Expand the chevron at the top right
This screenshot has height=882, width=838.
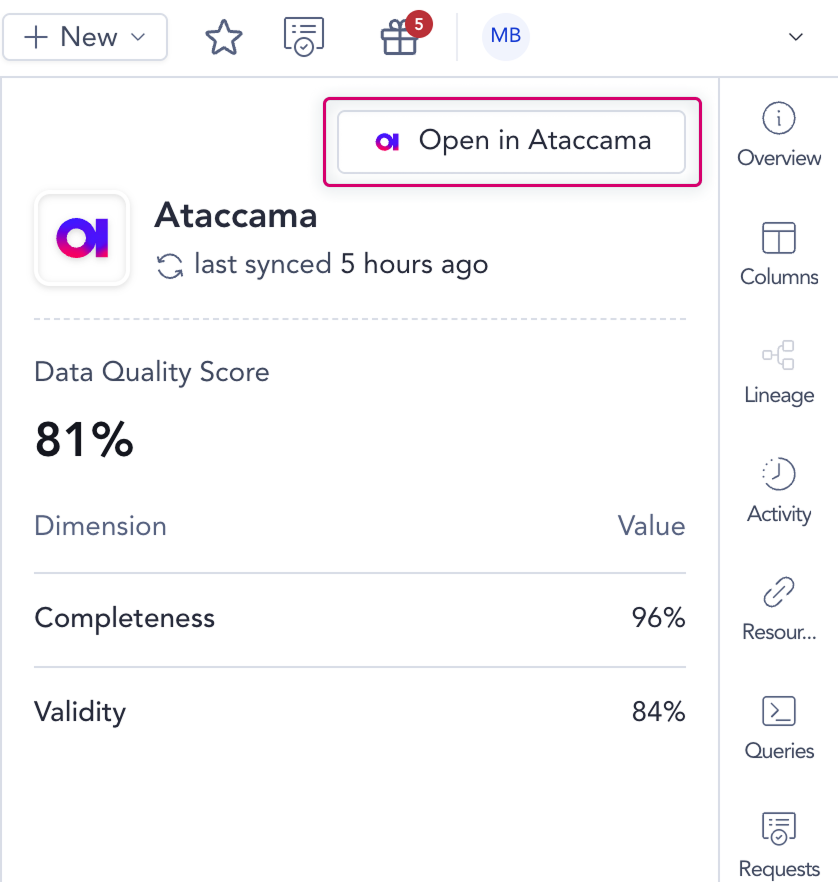click(795, 37)
